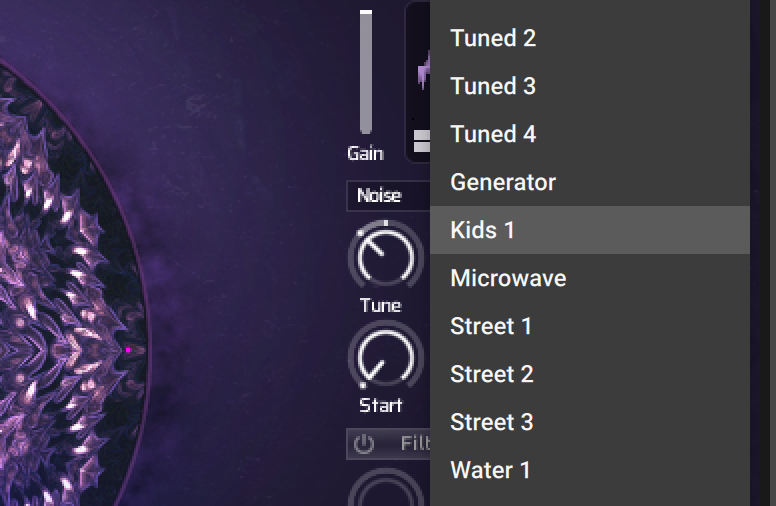Choose Water 1 noise sample
776x506 pixels.
[589, 470]
